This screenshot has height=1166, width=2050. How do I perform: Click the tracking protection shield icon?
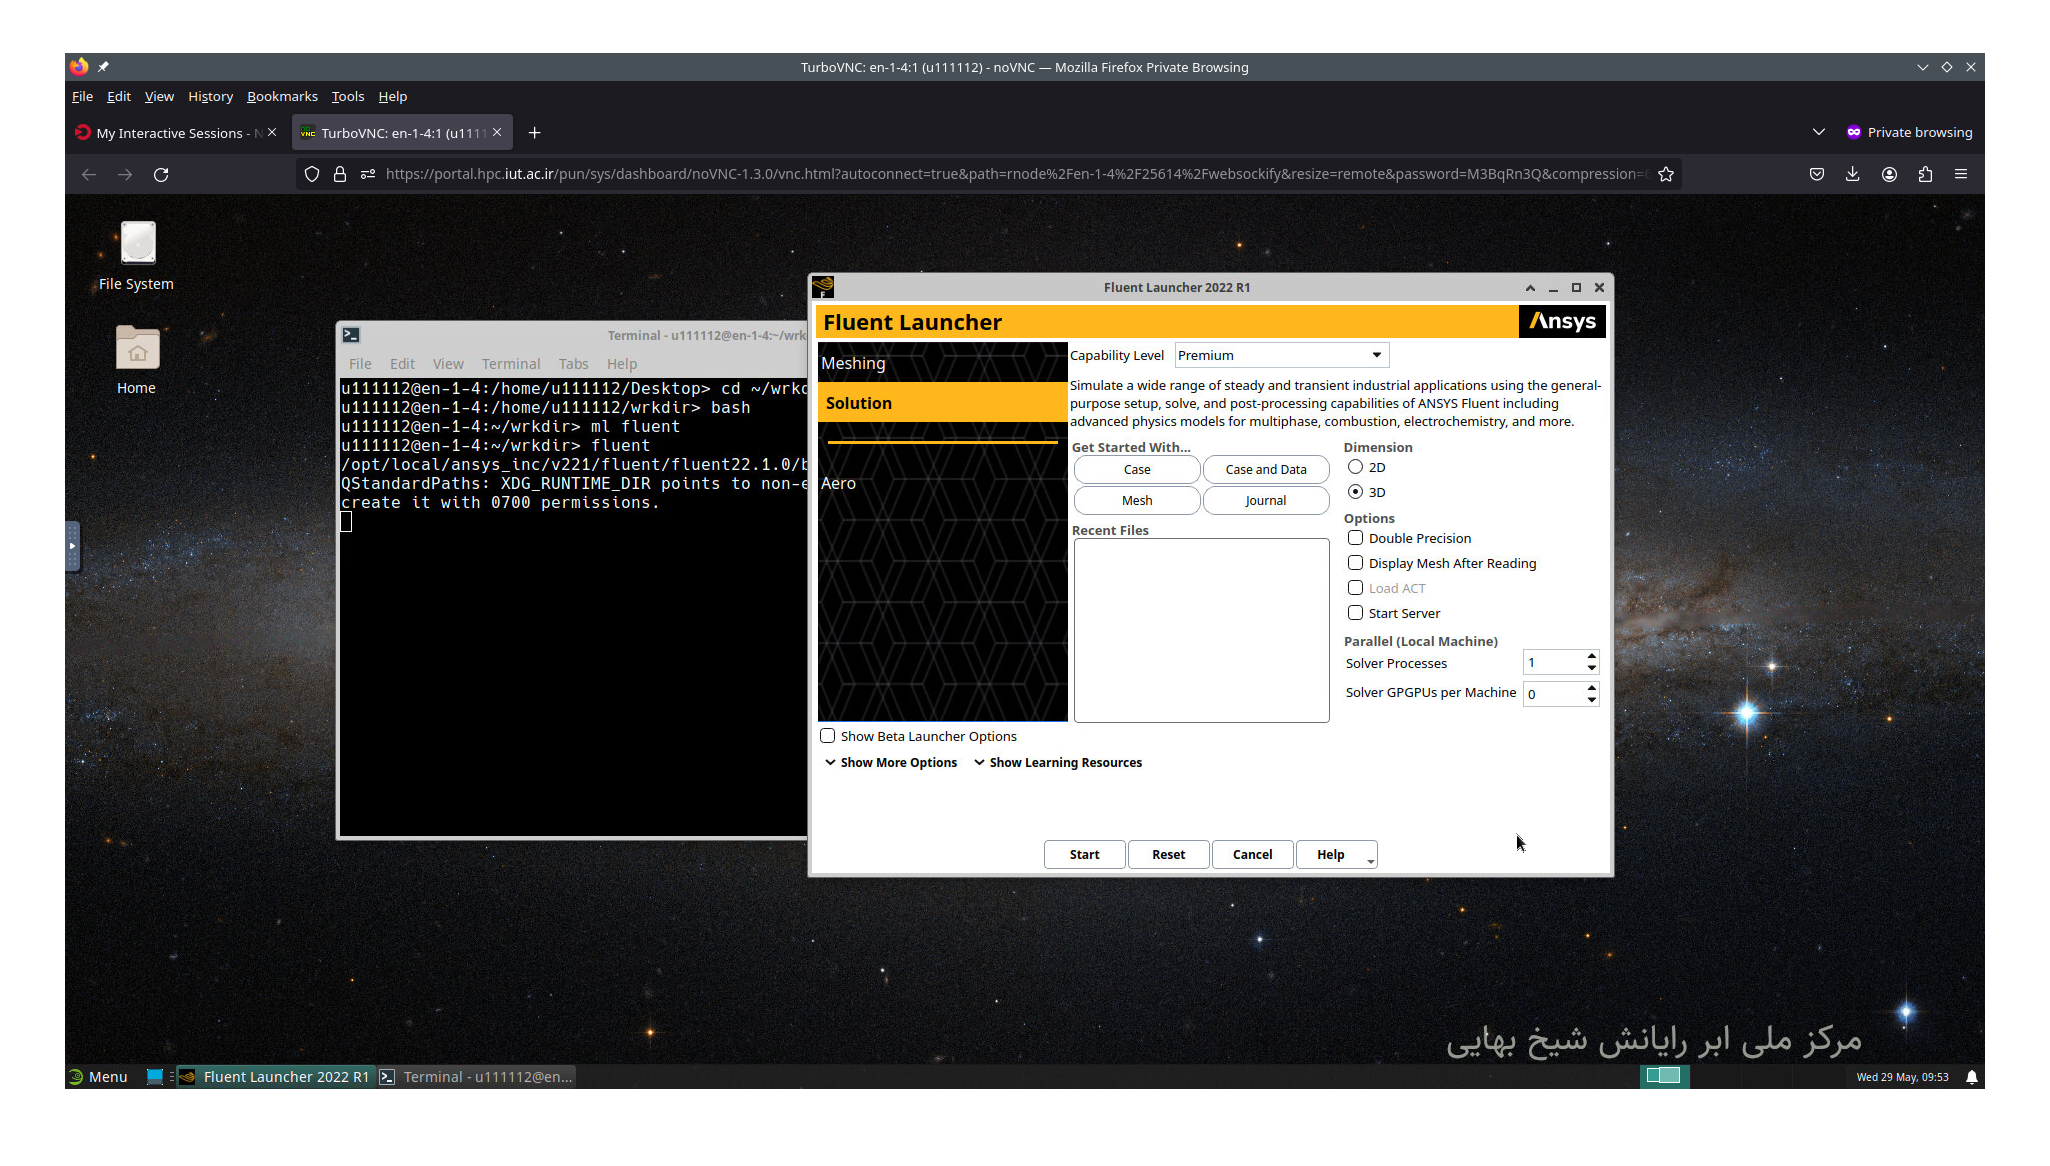[x=312, y=174]
